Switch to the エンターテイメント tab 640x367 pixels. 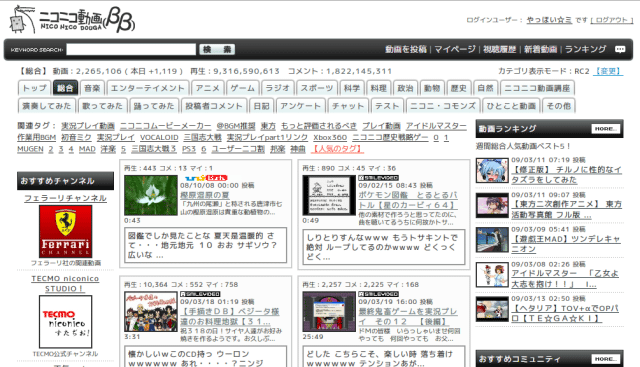coord(148,88)
